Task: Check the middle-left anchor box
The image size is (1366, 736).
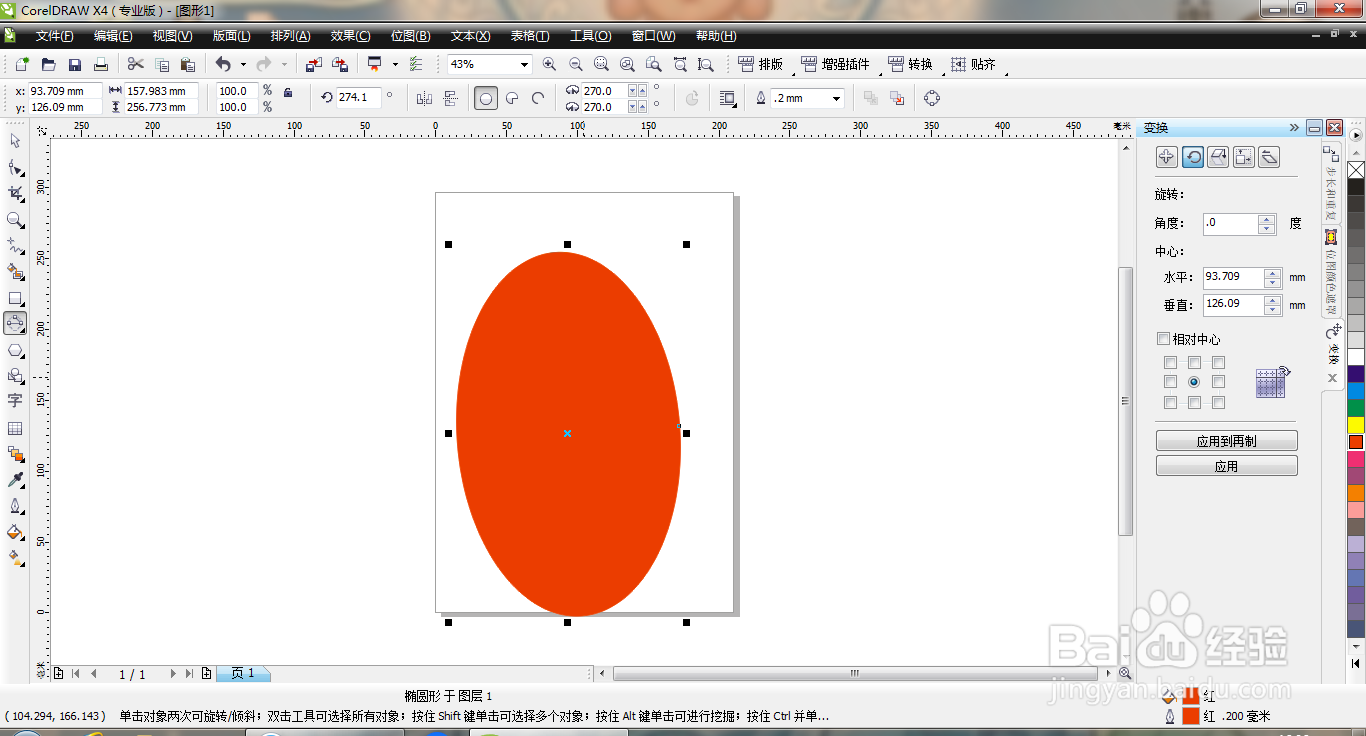Action: (1170, 382)
